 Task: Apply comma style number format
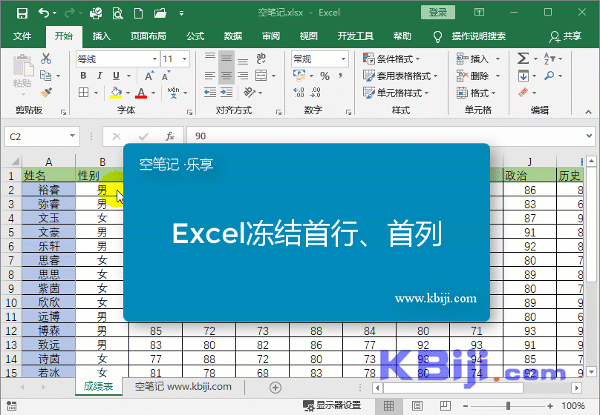point(340,76)
